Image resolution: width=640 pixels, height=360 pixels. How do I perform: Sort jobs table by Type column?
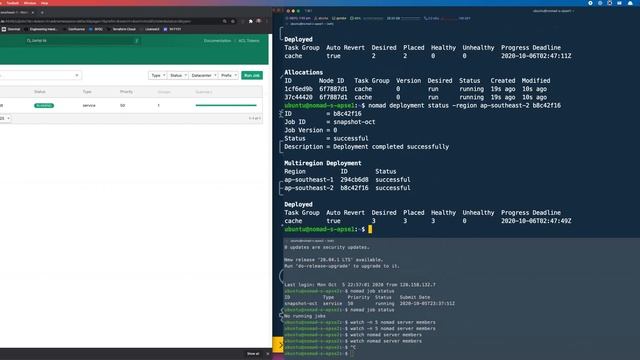pyautogui.click(x=87, y=92)
